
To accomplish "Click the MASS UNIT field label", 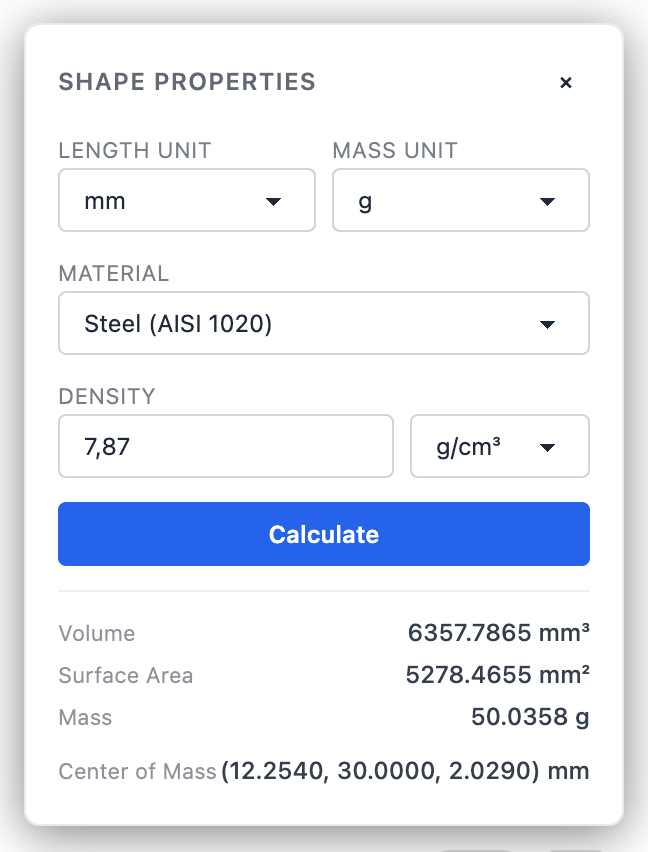I will (395, 151).
